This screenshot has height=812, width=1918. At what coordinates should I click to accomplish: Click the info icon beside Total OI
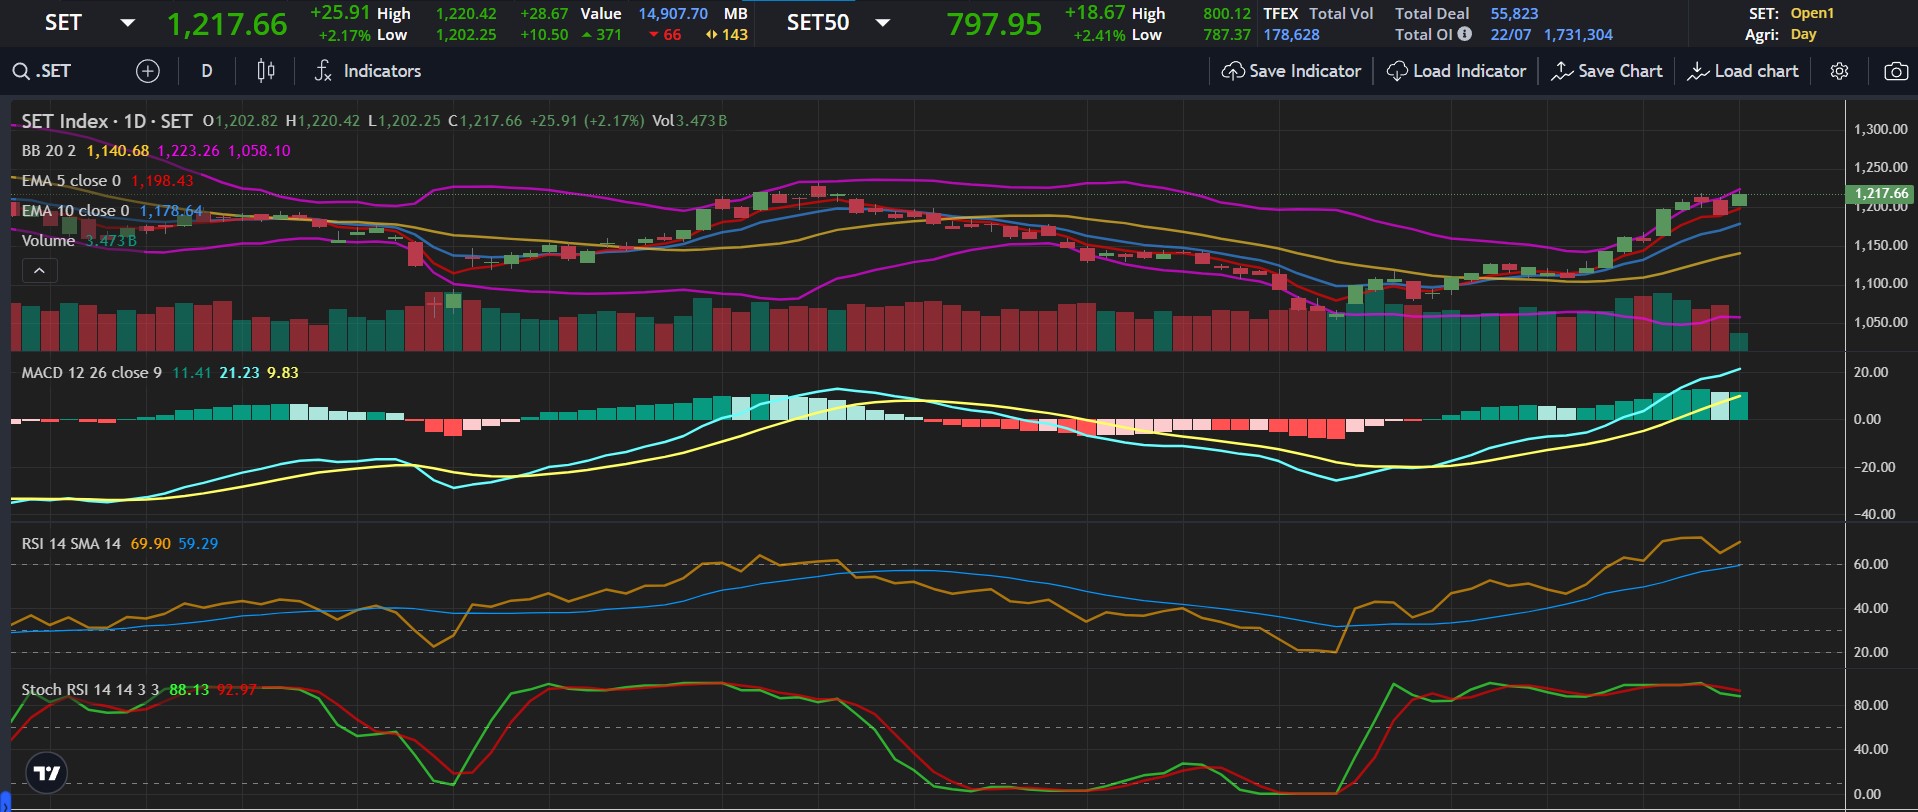point(1465,34)
